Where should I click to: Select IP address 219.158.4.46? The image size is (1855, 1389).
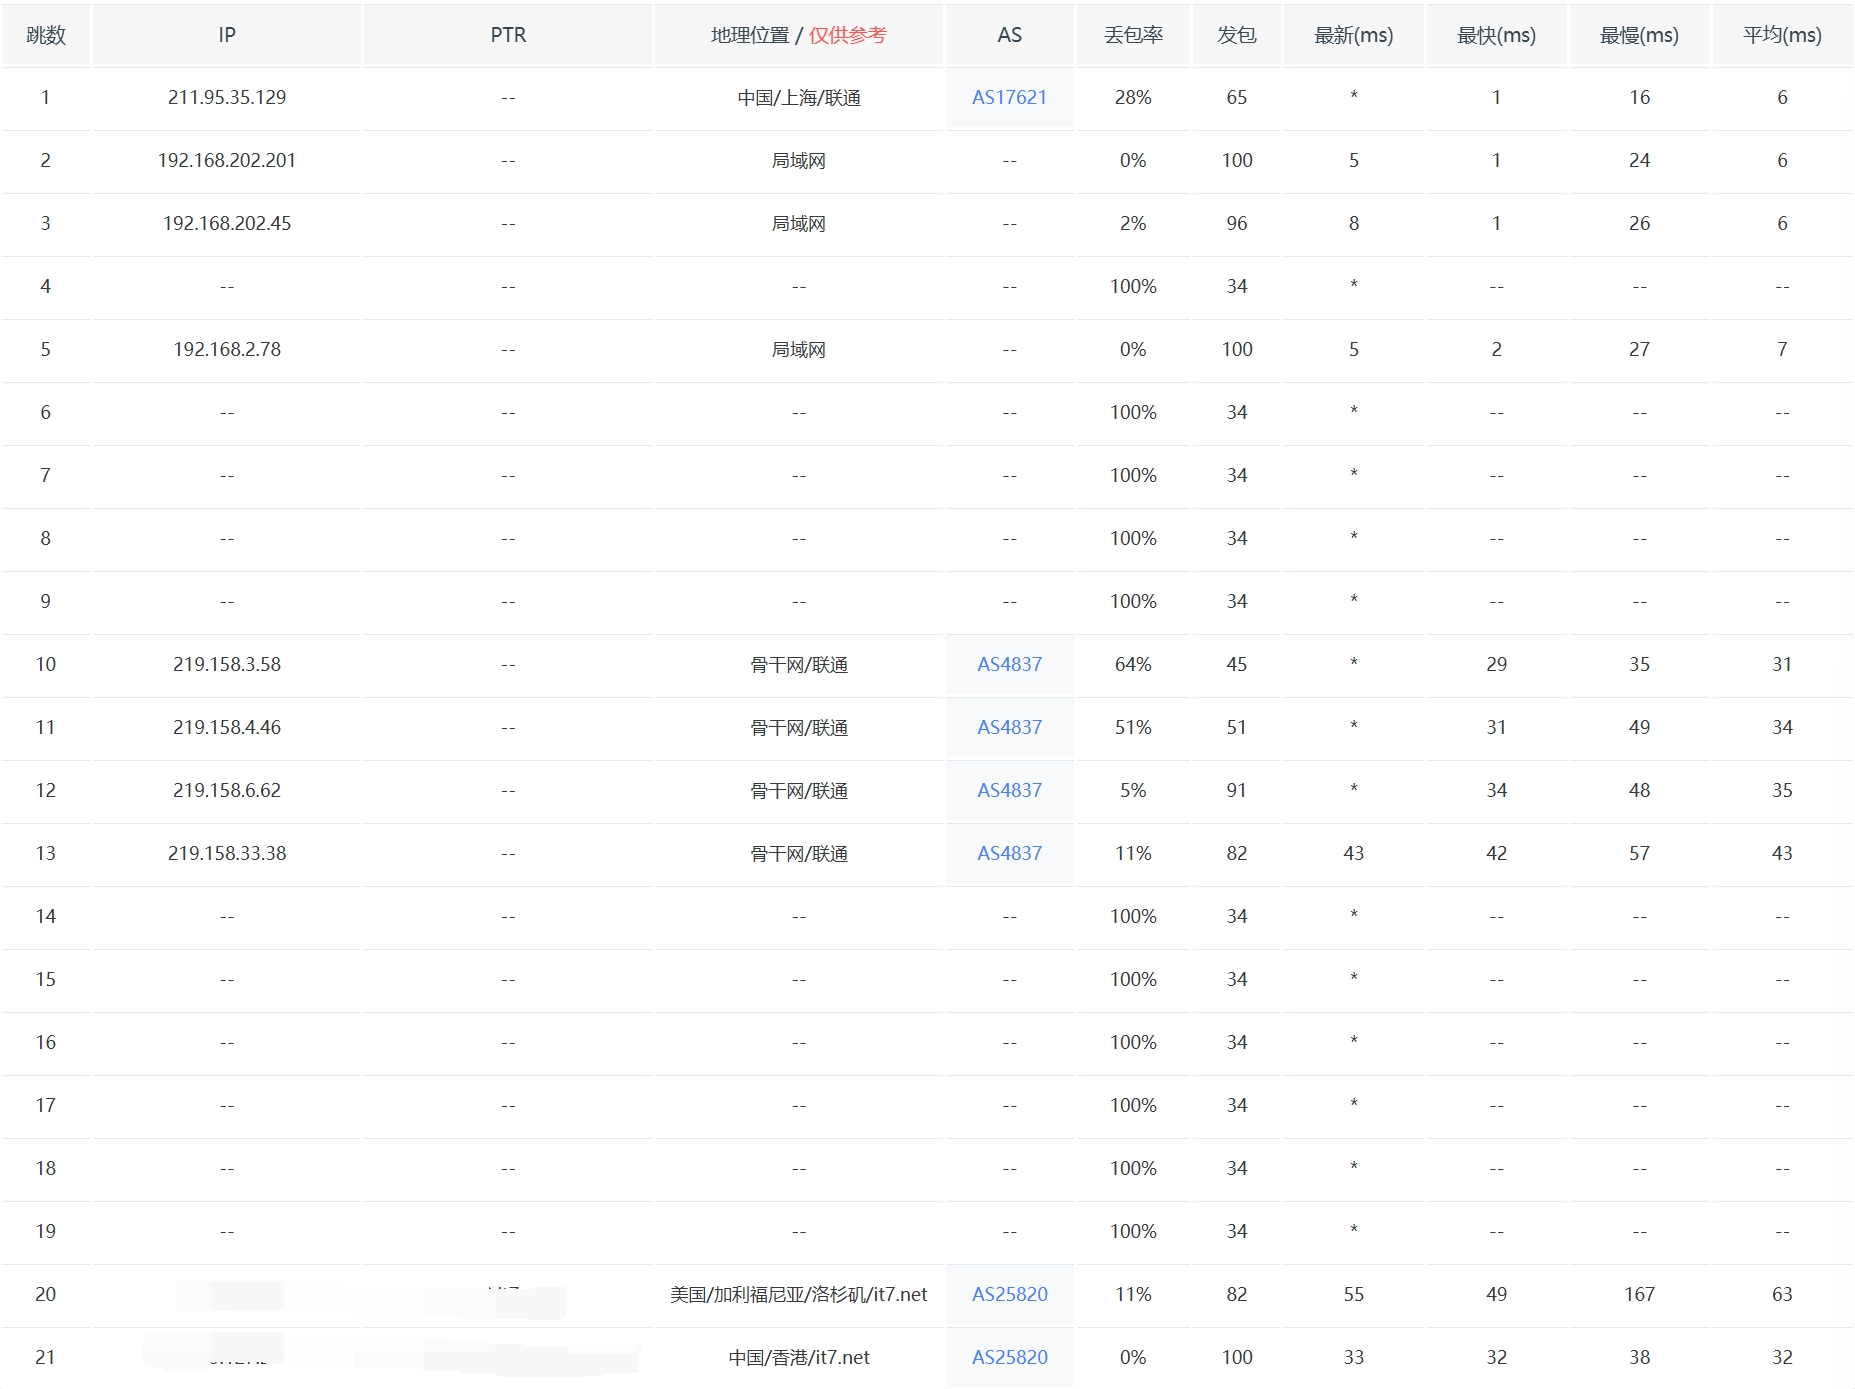(x=227, y=727)
